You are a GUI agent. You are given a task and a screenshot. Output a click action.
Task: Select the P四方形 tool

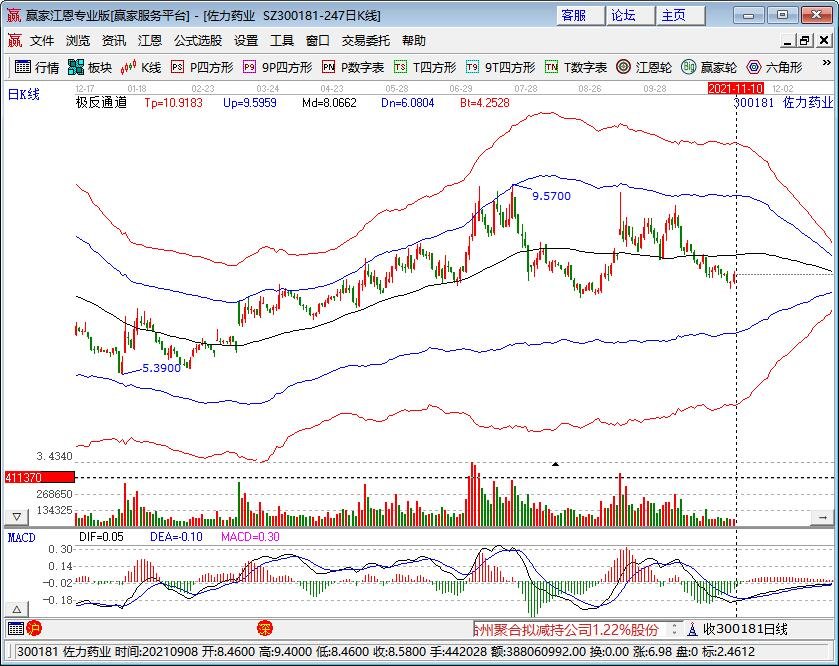[202, 67]
